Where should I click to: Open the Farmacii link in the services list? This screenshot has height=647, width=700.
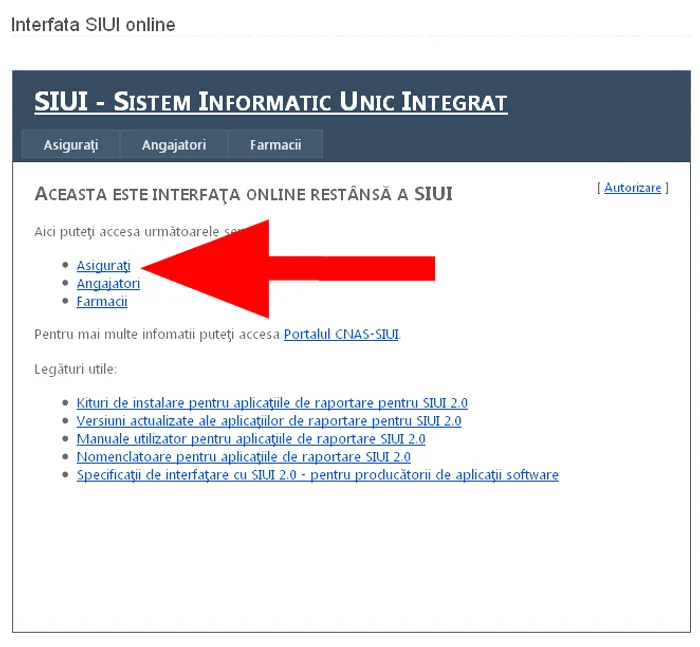click(102, 302)
